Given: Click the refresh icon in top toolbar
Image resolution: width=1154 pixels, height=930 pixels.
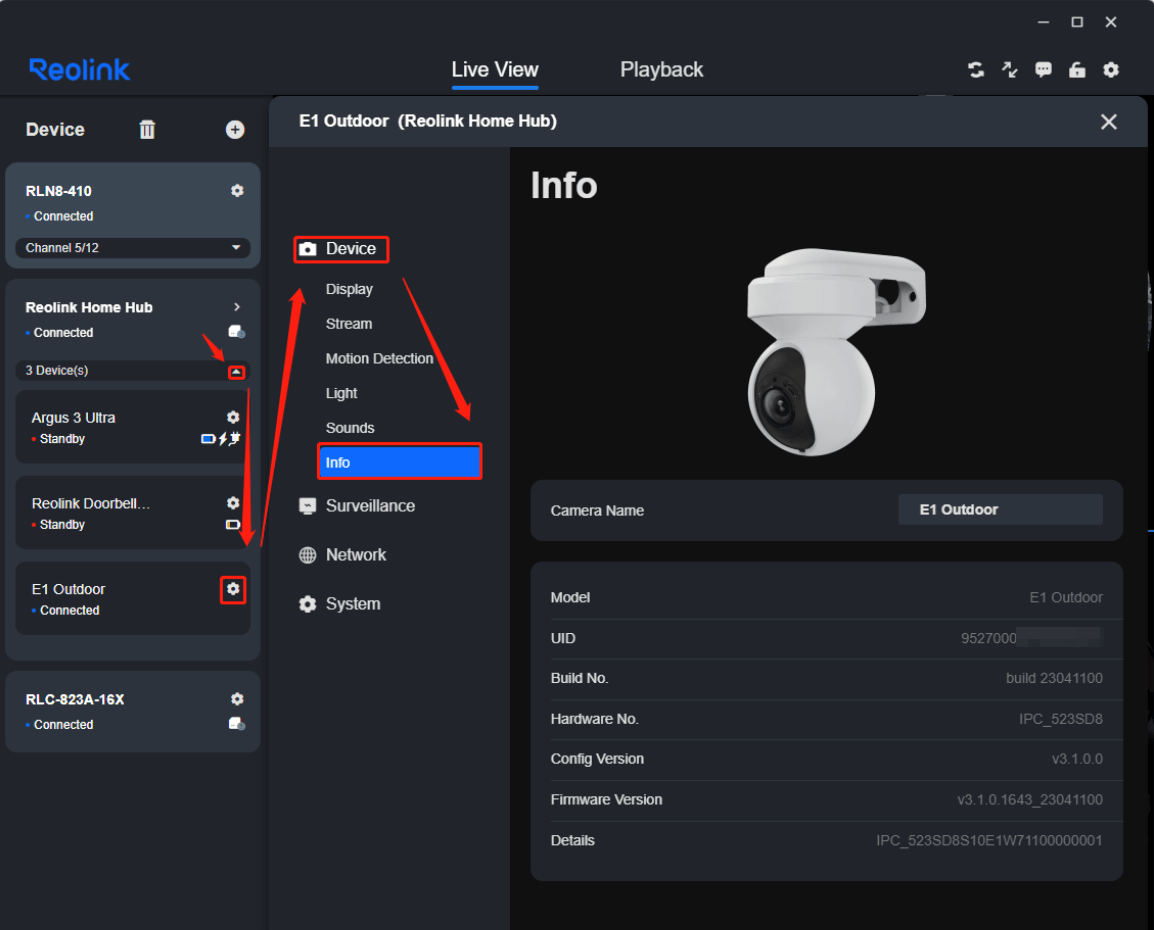Looking at the screenshot, I should (976, 70).
